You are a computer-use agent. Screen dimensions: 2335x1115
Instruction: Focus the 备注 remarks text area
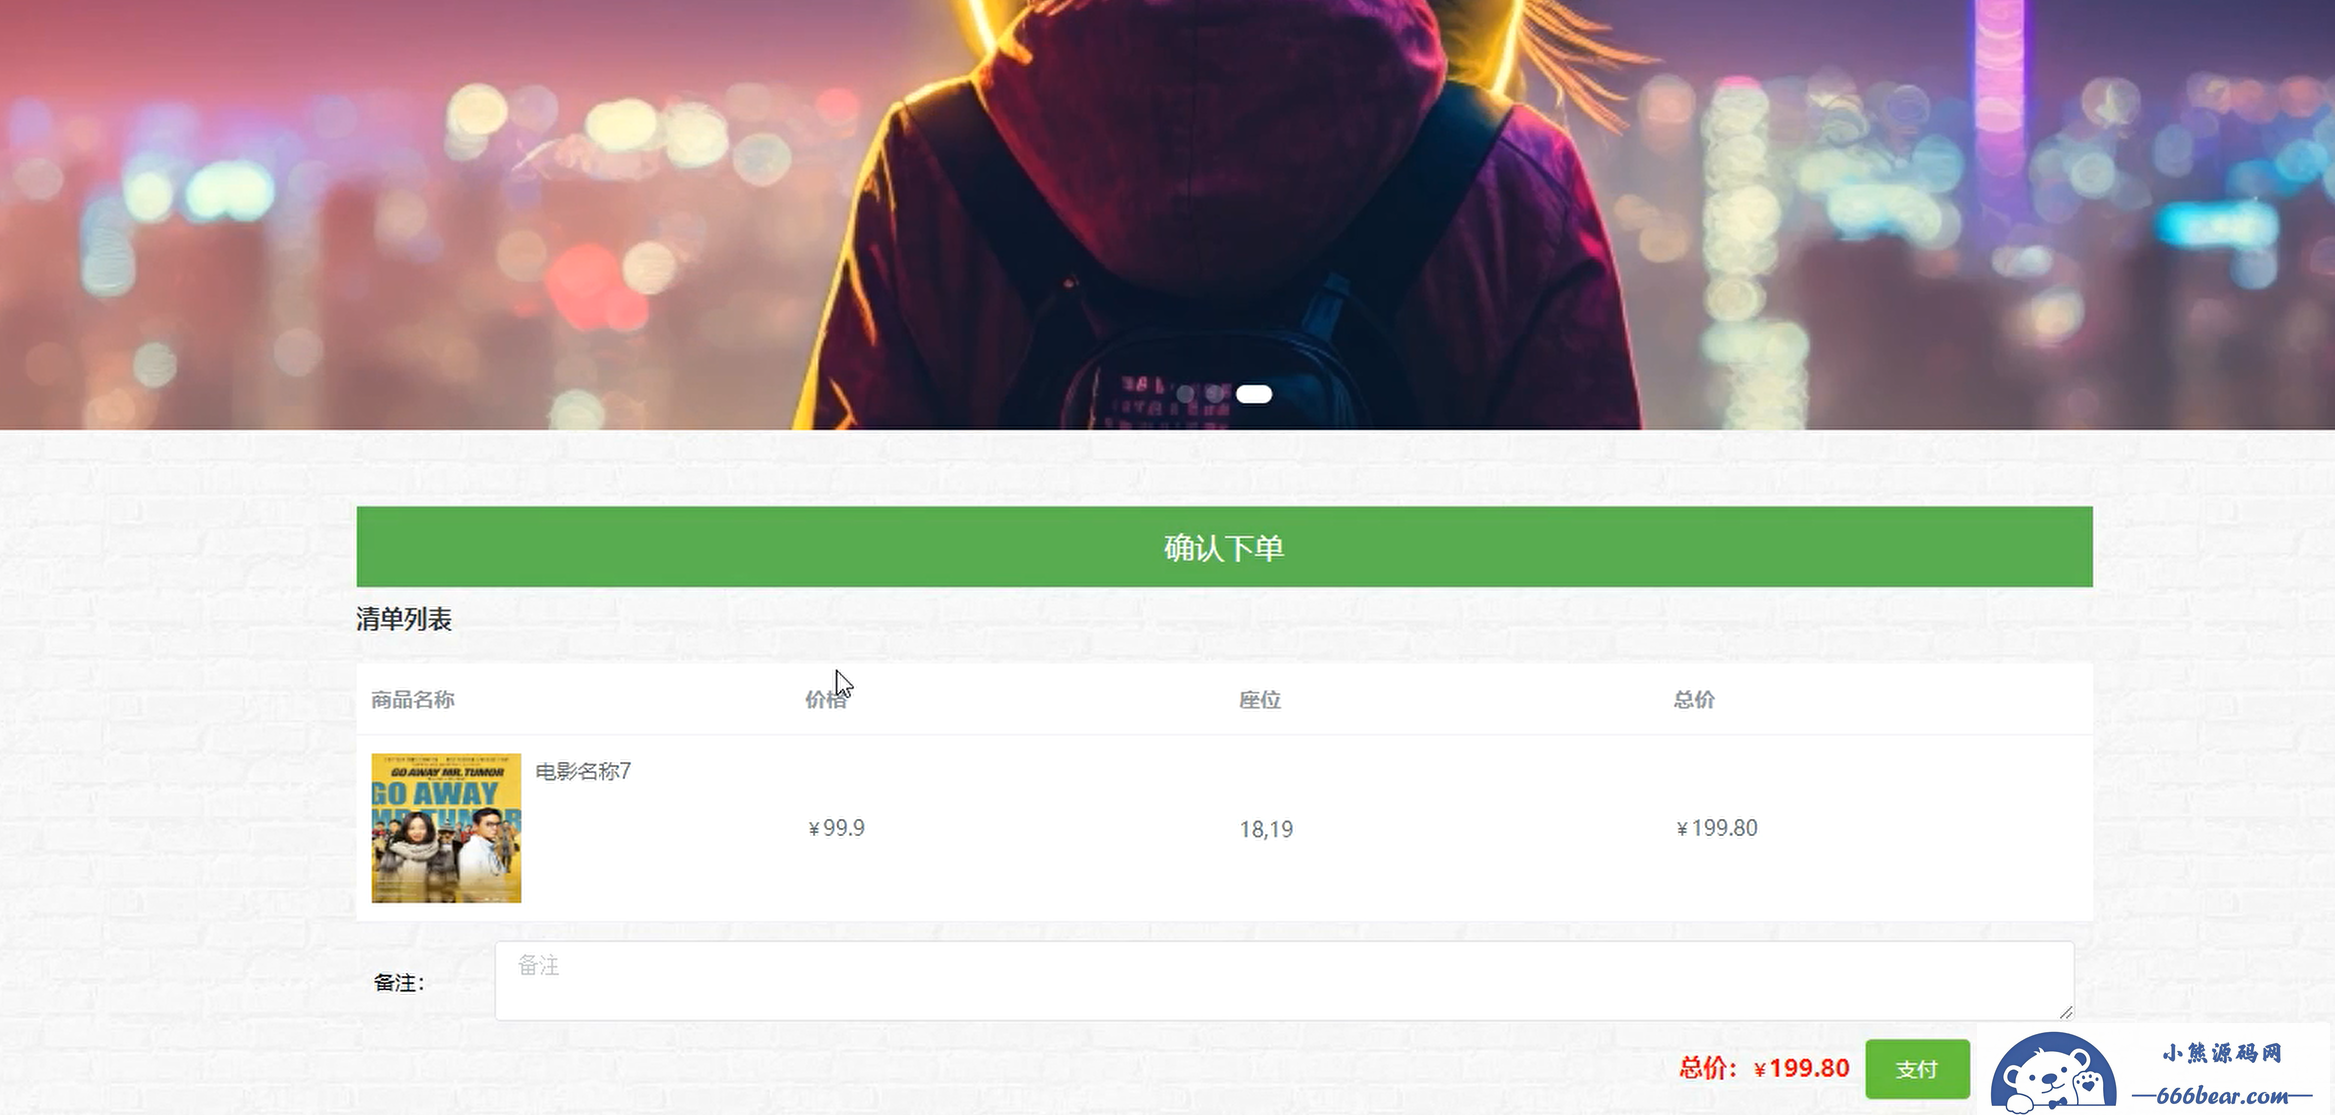1284,981
